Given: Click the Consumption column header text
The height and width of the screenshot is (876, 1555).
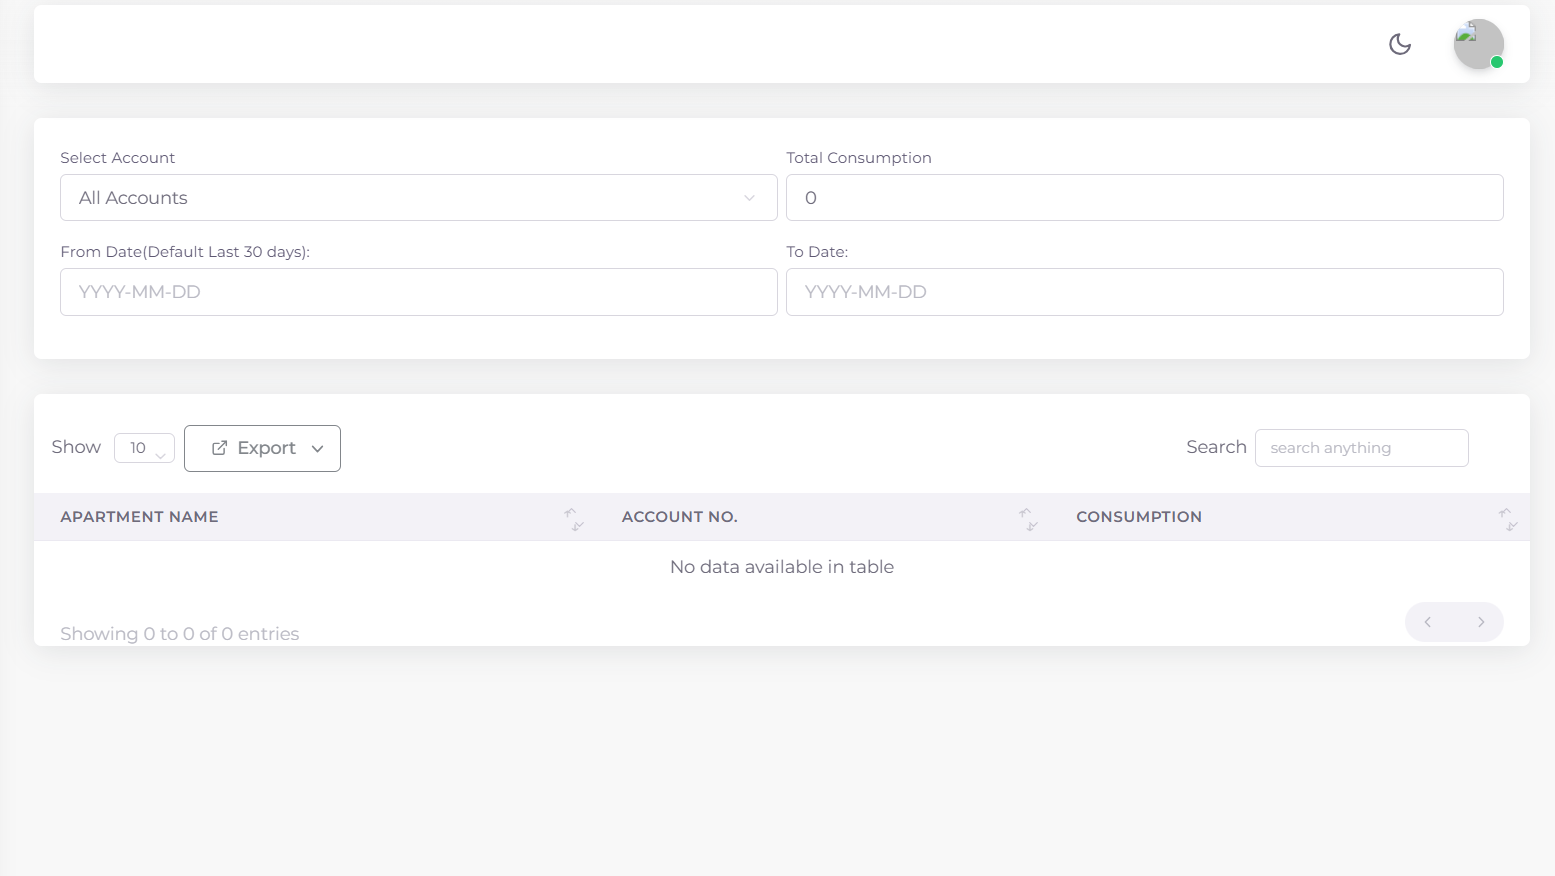Looking at the screenshot, I should [1139, 517].
